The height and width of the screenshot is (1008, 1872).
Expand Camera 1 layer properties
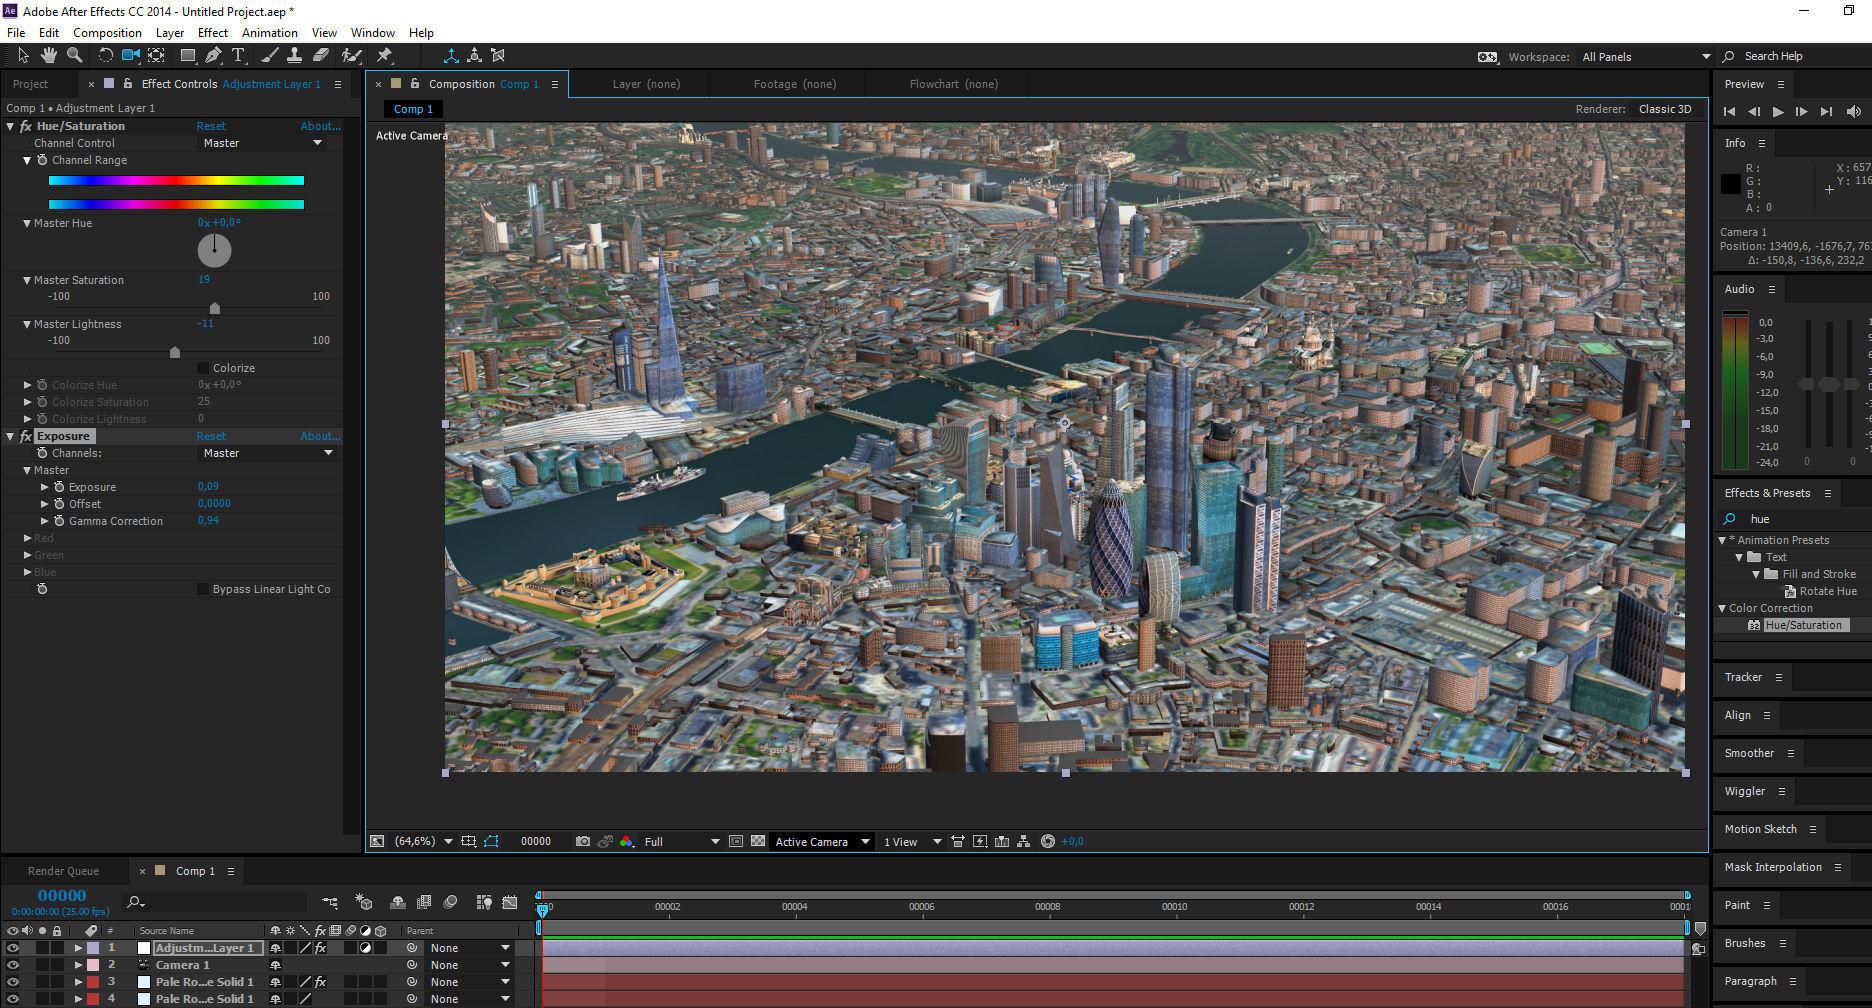(x=78, y=965)
